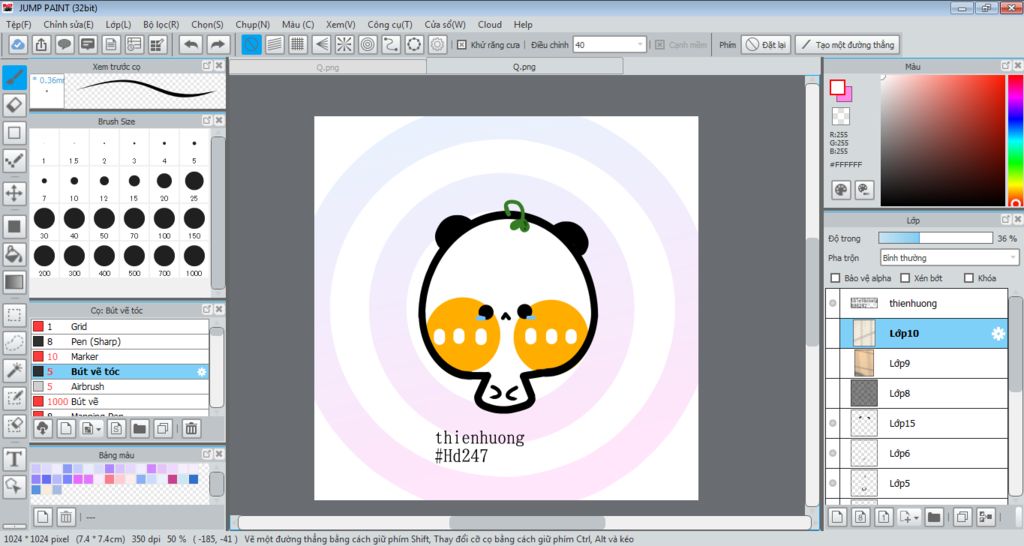Open Tệp(F) menu

[x=18, y=25]
